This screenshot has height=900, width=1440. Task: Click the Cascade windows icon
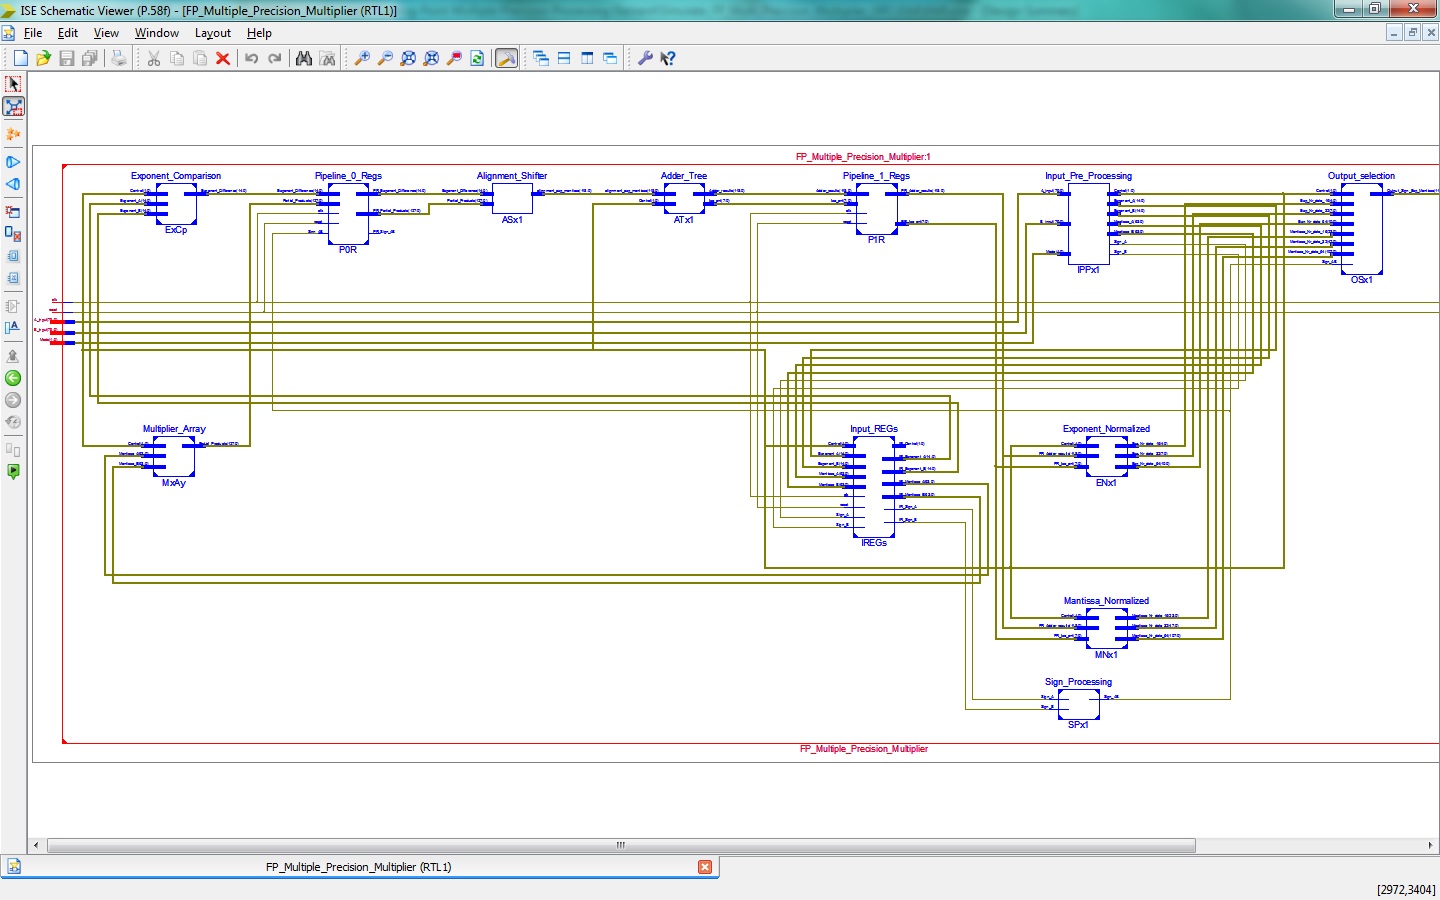(541, 59)
